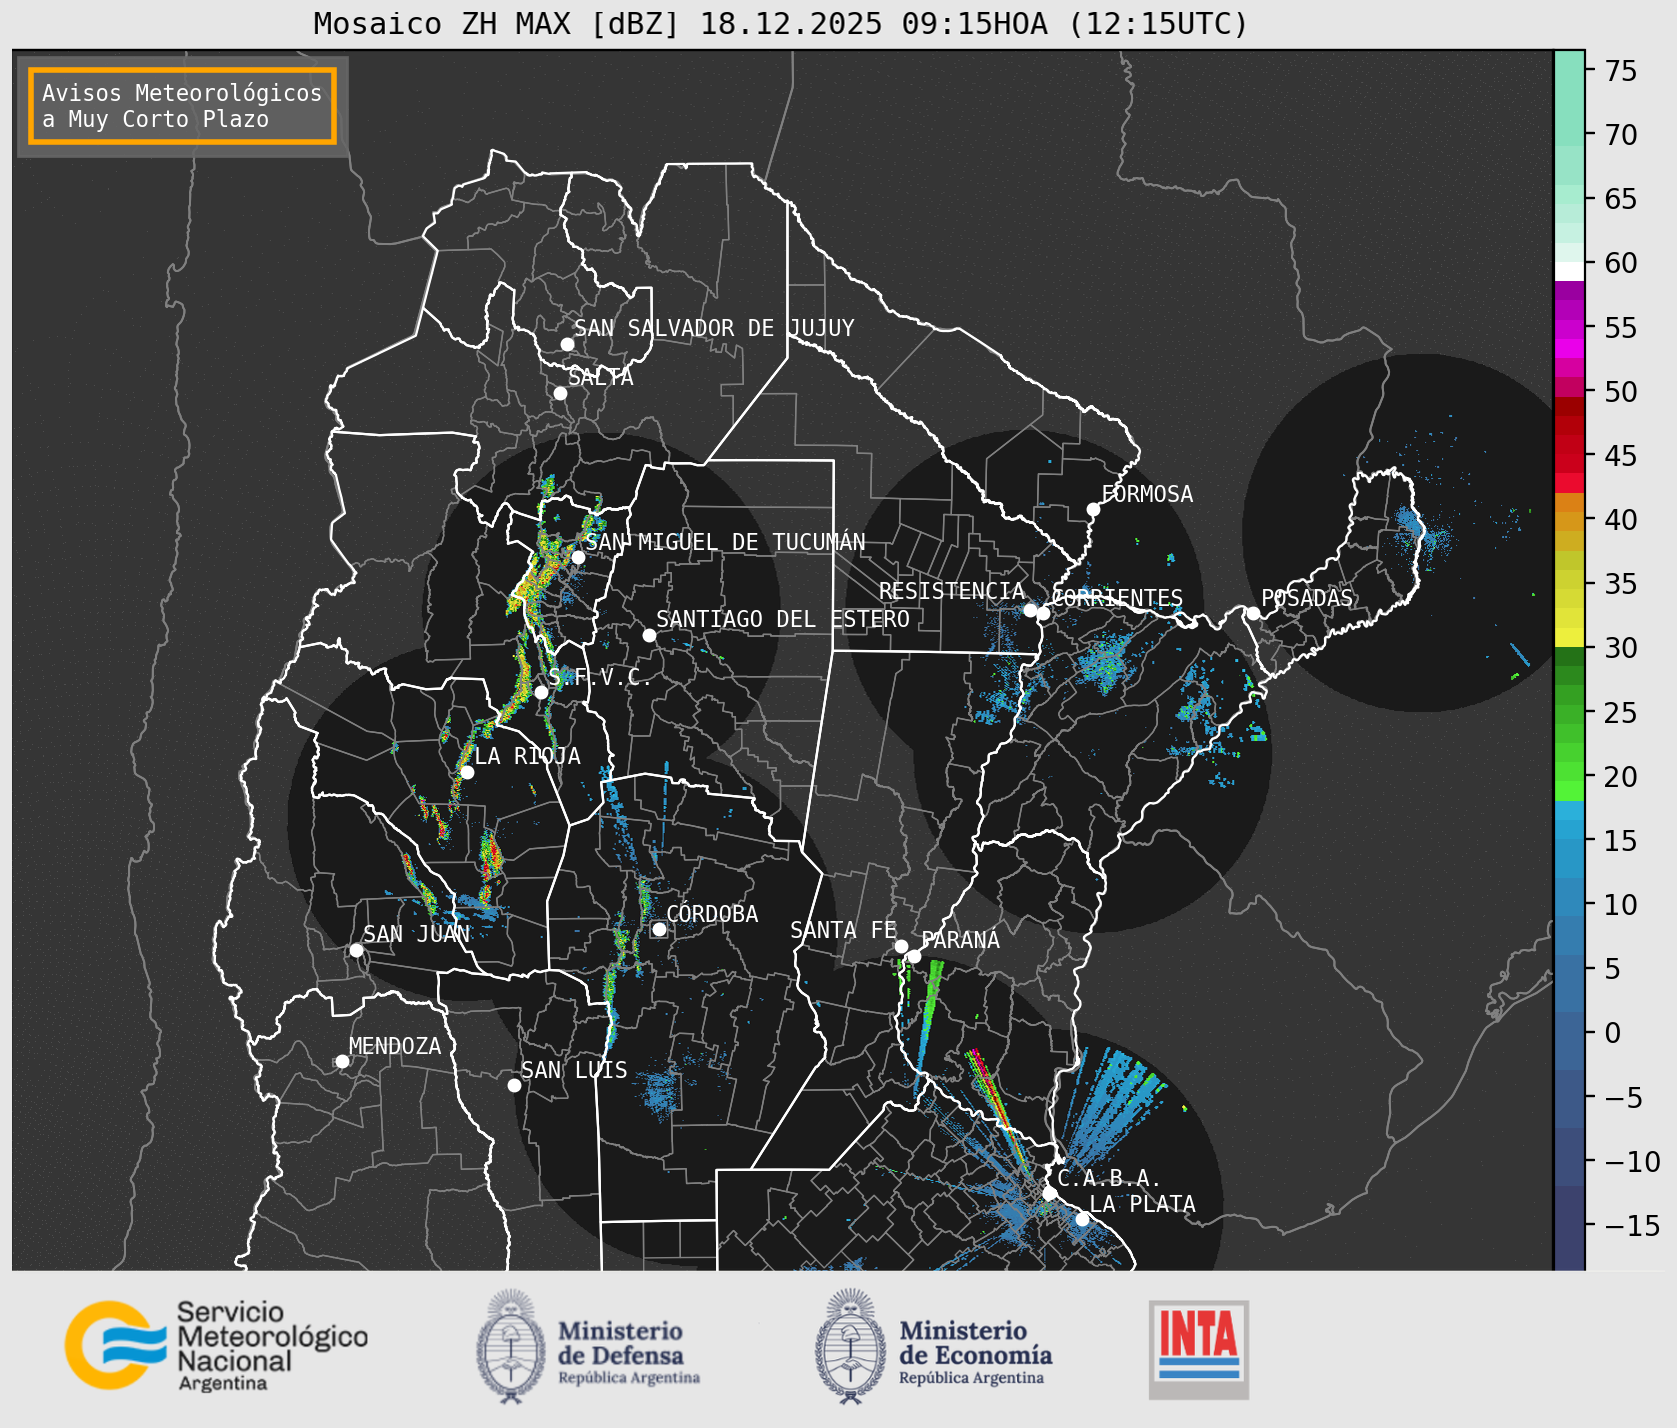The height and width of the screenshot is (1428, 1677).
Task: Select the Resistencia city marker
Action: [1030, 609]
